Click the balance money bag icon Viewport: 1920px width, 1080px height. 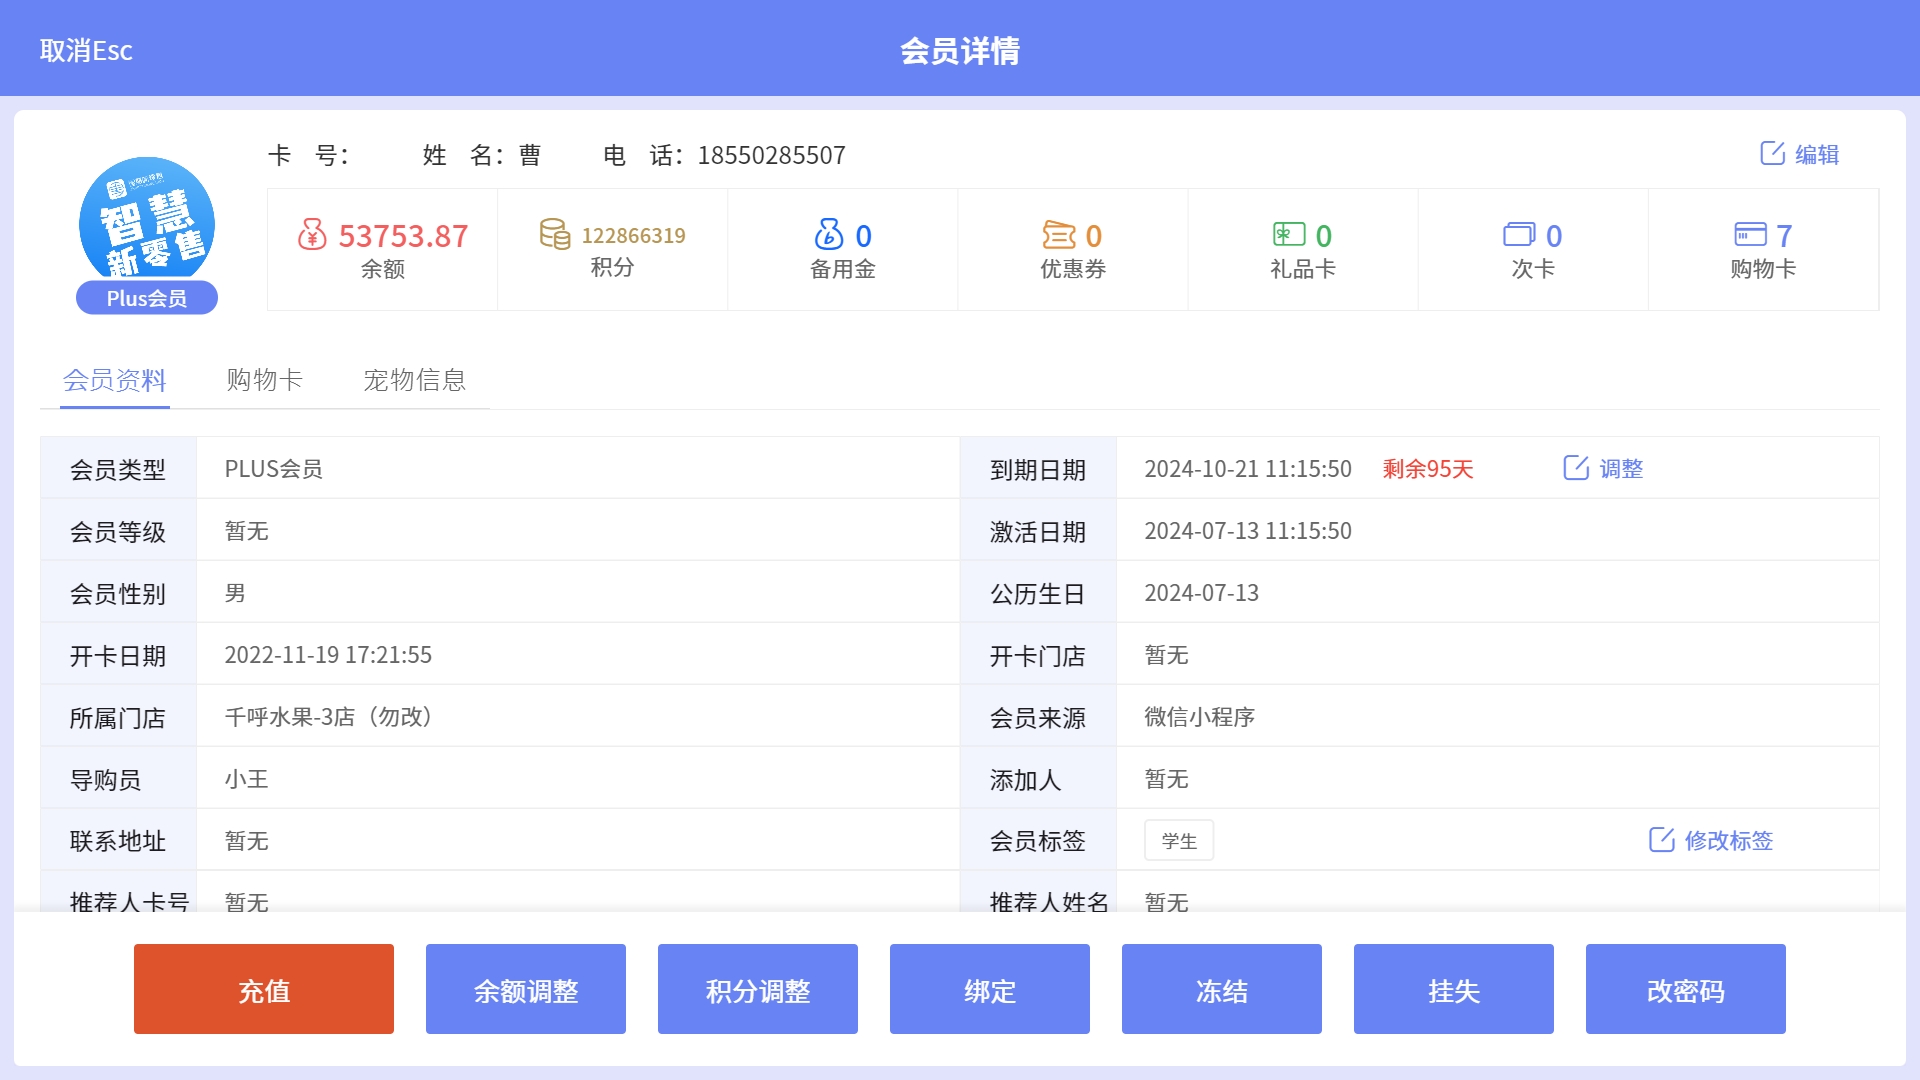tap(312, 235)
